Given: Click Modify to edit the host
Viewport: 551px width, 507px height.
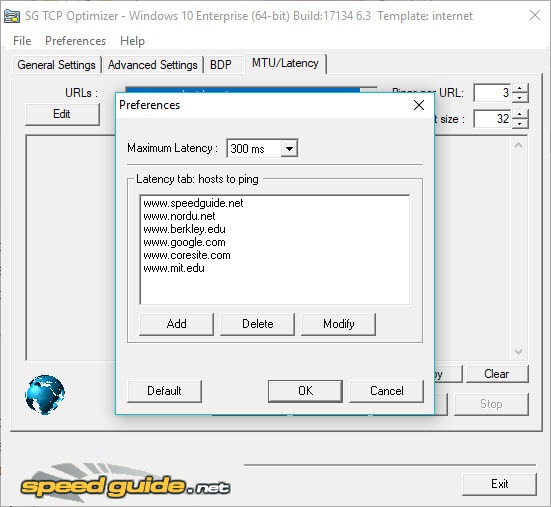Looking at the screenshot, I should [x=338, y=324].
